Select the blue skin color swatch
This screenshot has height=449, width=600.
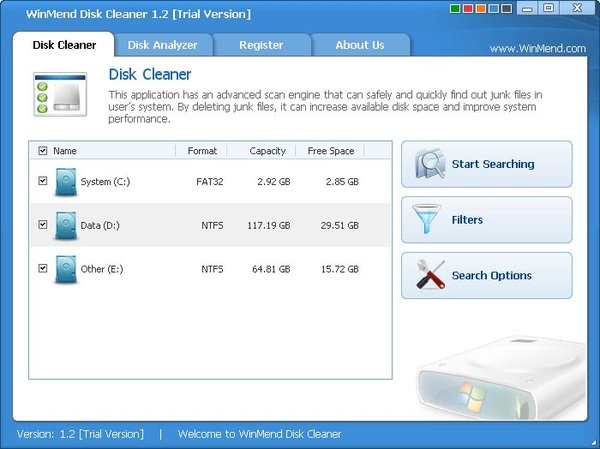click(494, 8)
